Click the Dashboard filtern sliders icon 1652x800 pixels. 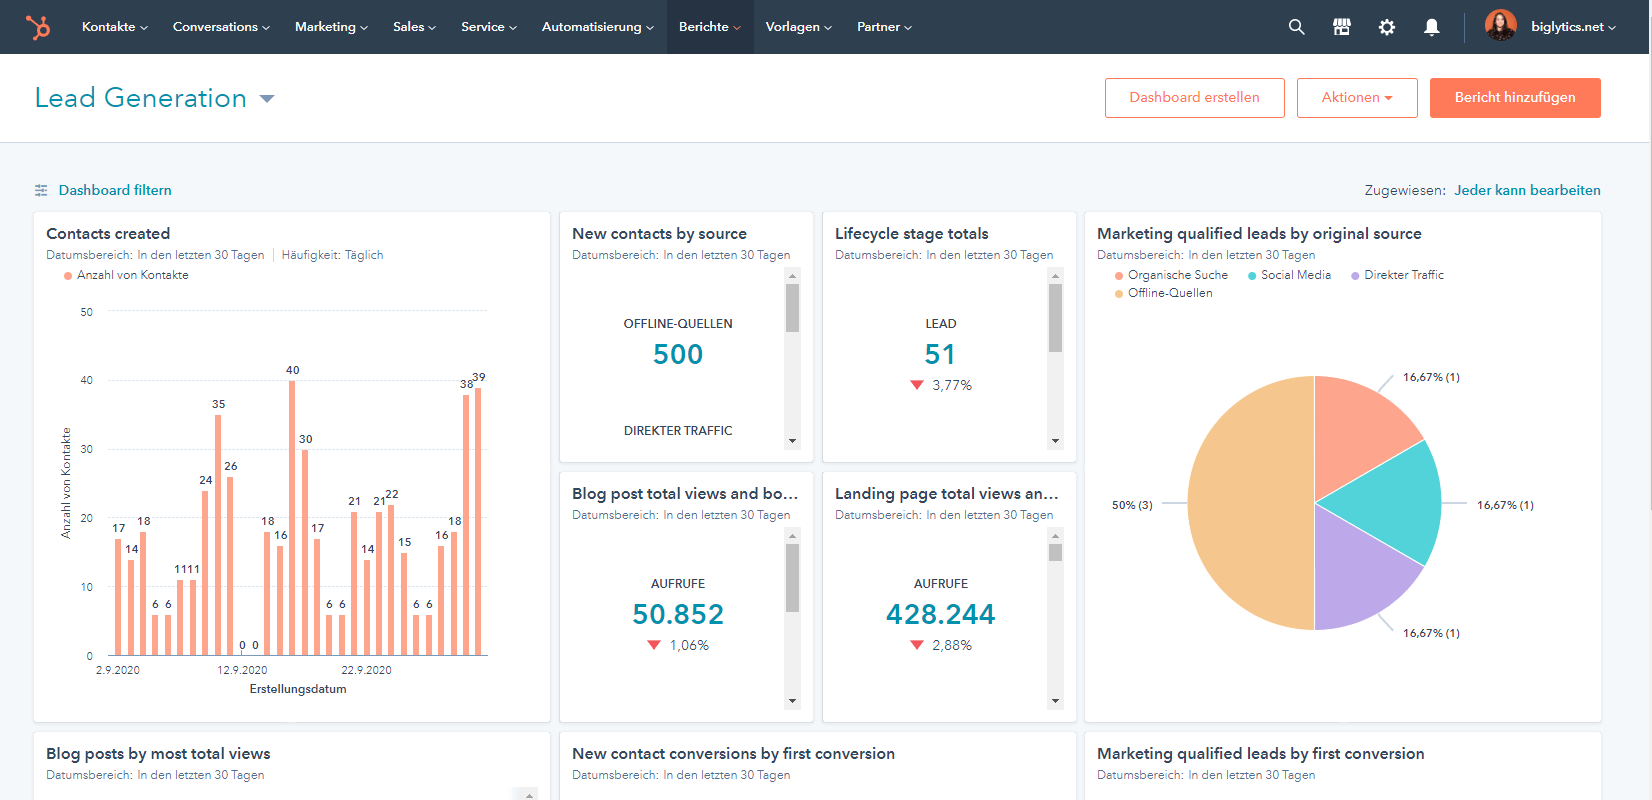pos(41,190)
